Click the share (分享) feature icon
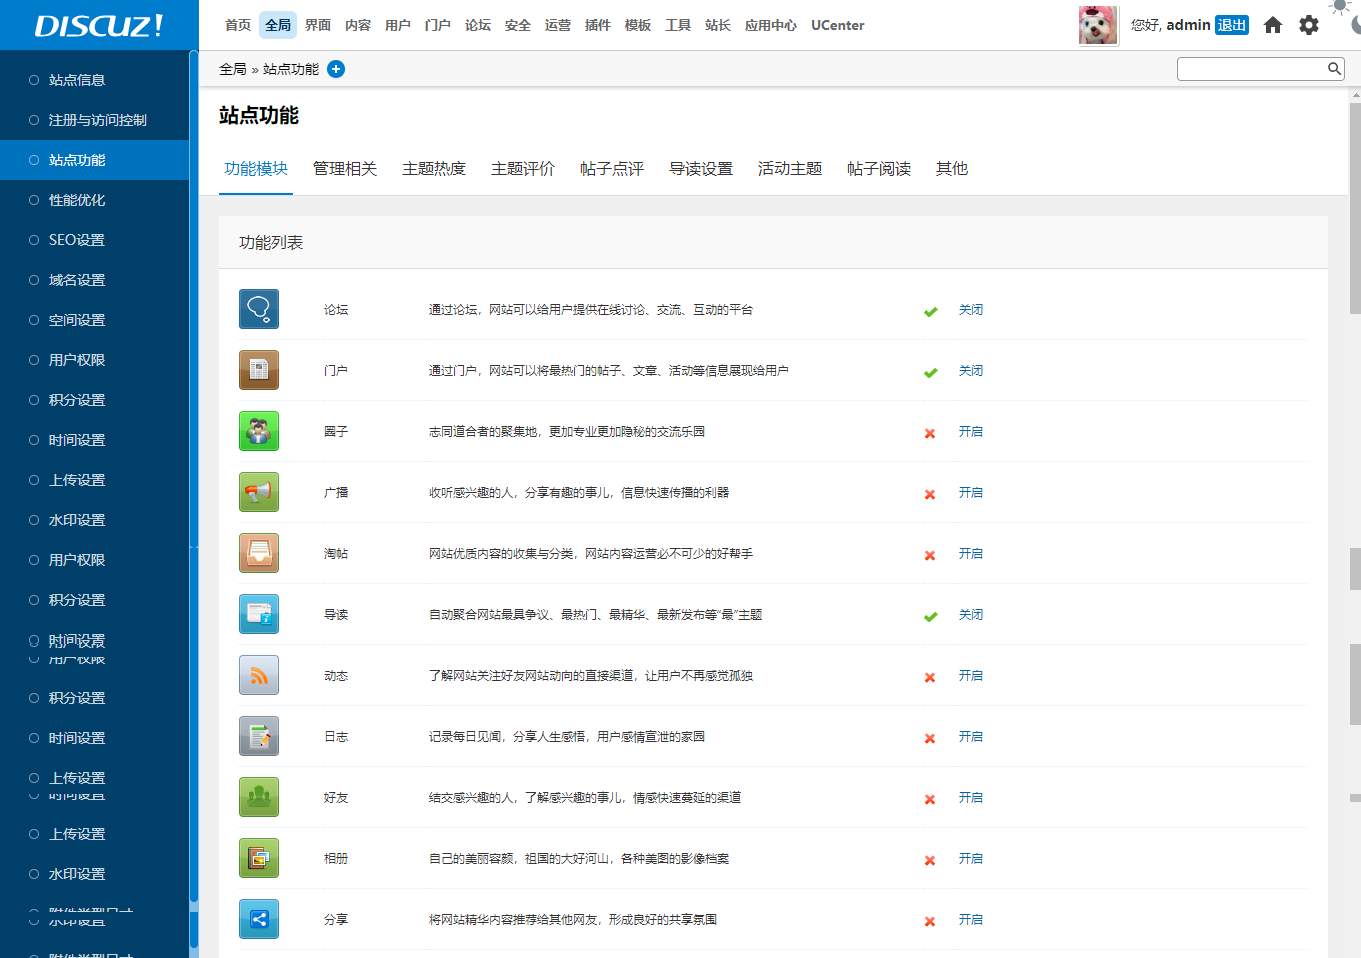The height and width of the screenshot is (958, 1361). coord(259,919)
